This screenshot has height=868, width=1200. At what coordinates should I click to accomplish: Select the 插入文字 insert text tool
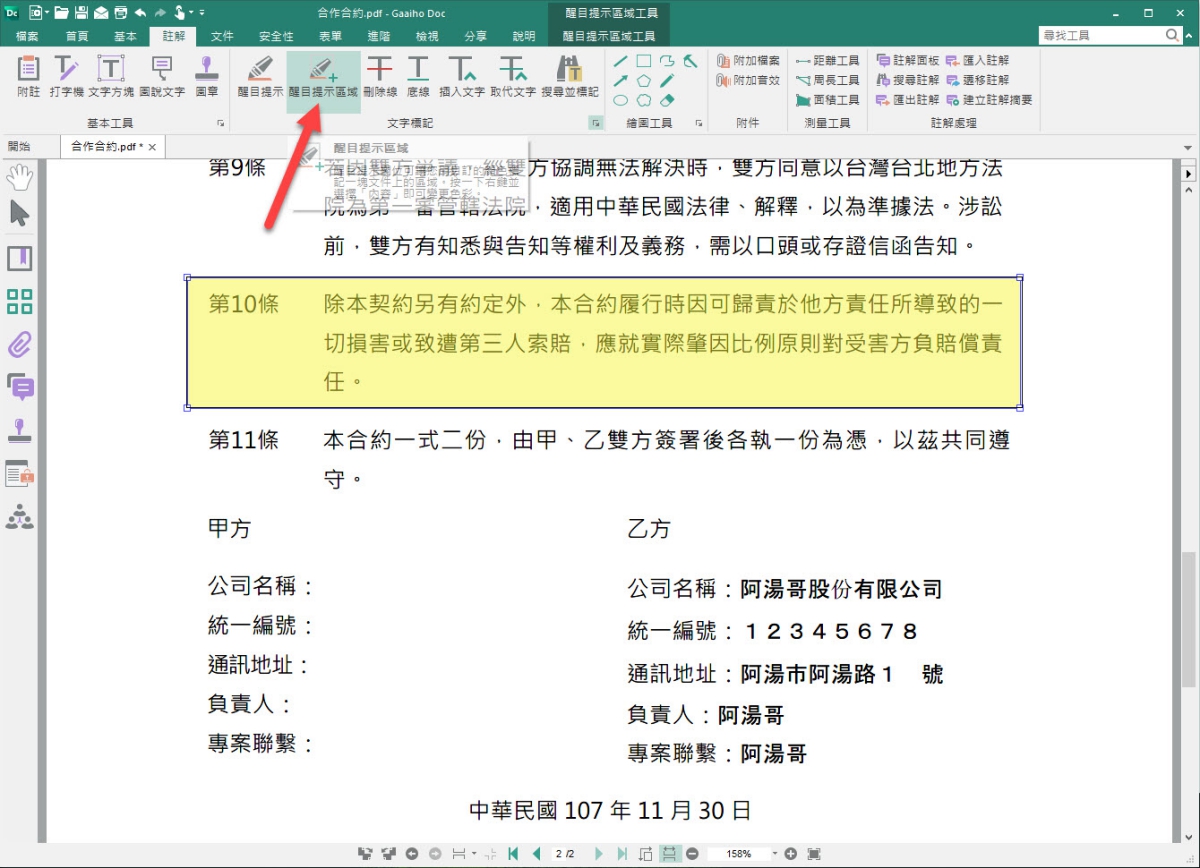(461, 76)
